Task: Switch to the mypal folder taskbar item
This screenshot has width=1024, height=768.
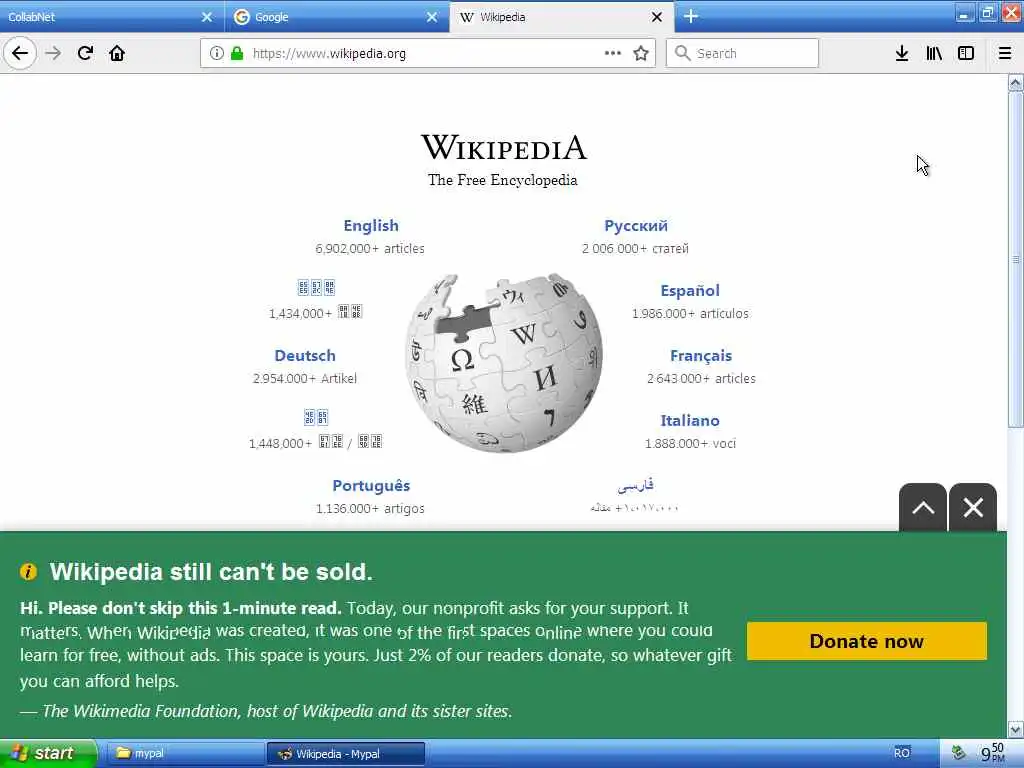Action: [x=185, y=754]
